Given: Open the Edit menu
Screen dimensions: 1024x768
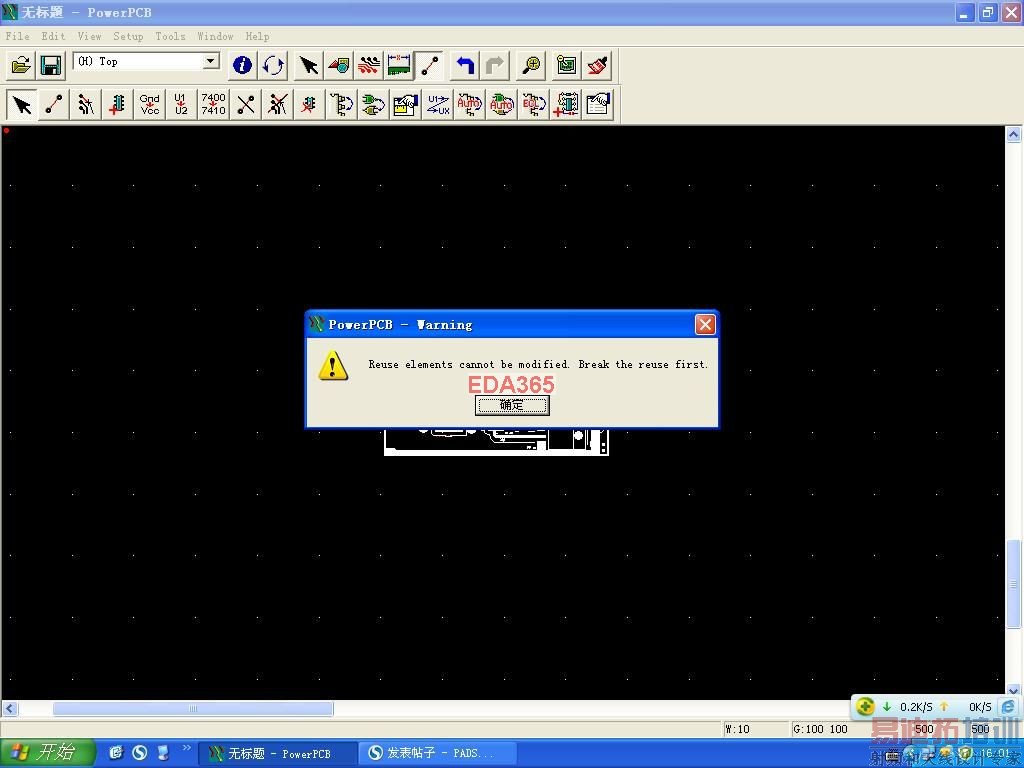Looking at the screenshot, I should pos(53,36).
